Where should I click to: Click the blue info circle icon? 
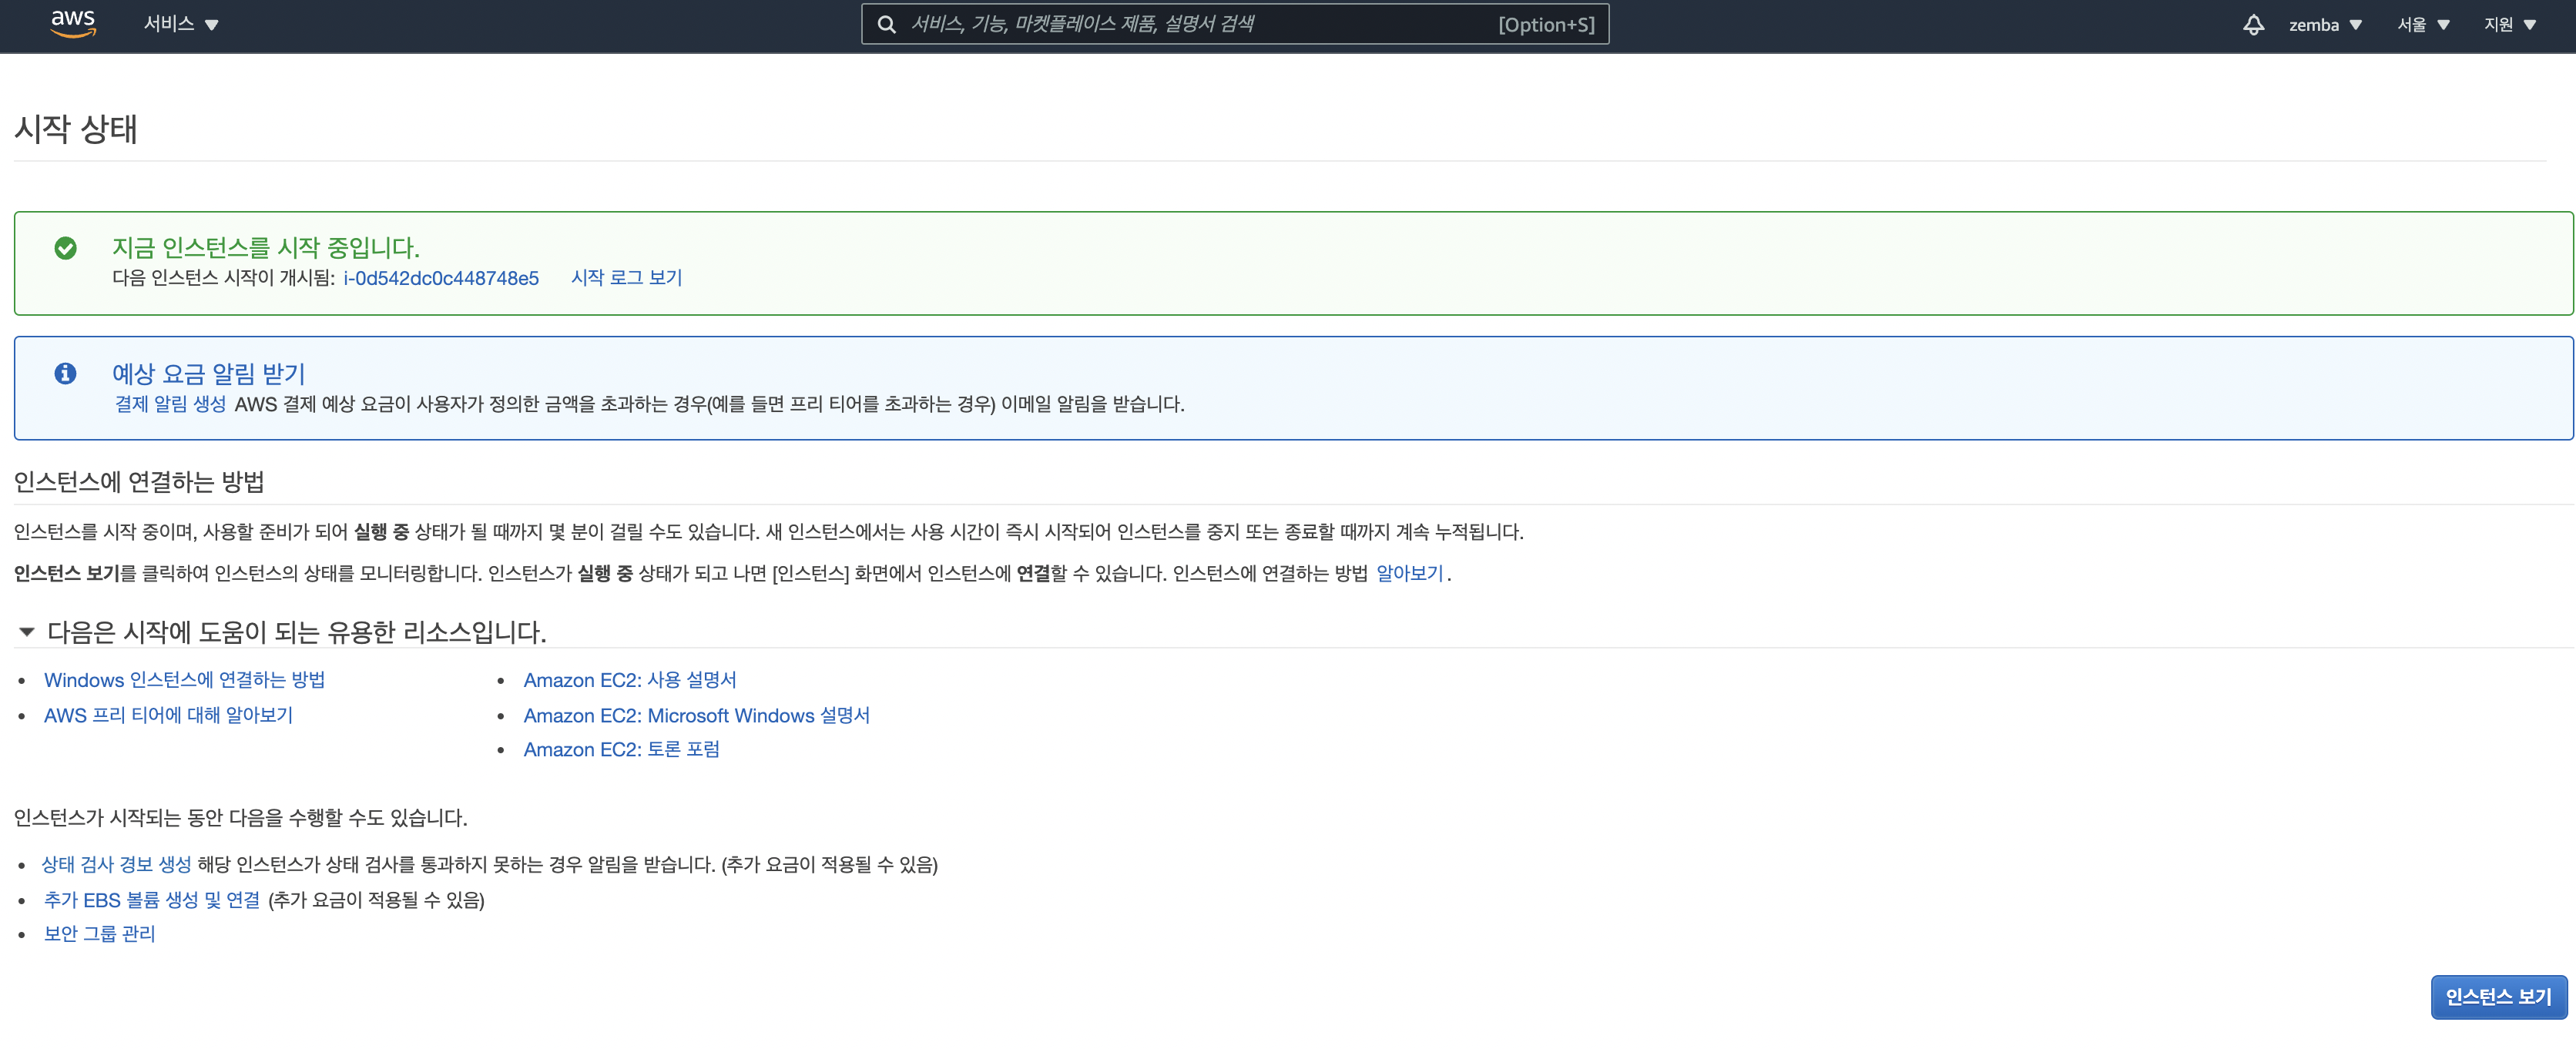point(66,374)
